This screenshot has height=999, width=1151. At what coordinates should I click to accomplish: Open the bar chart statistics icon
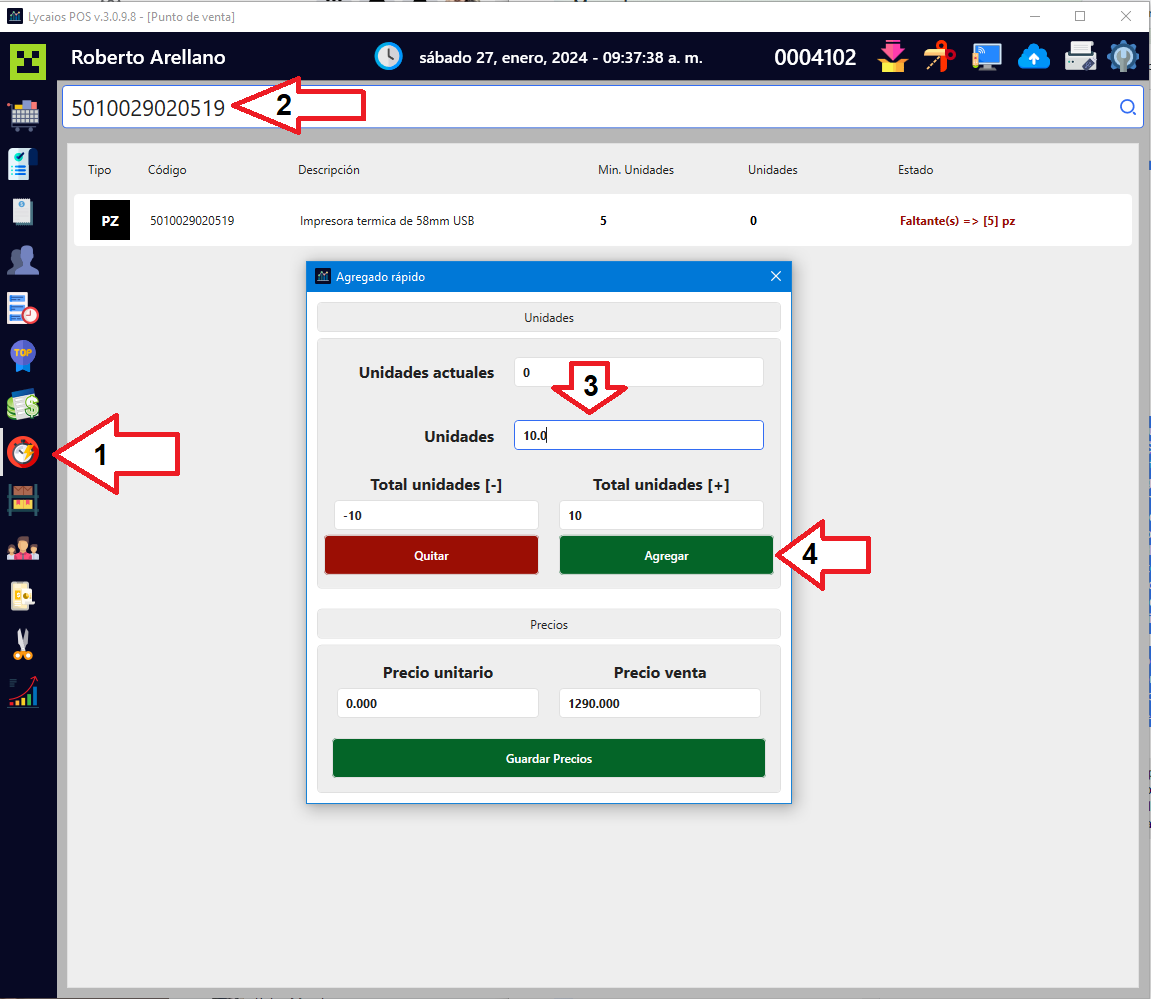(x=24, y=692)
